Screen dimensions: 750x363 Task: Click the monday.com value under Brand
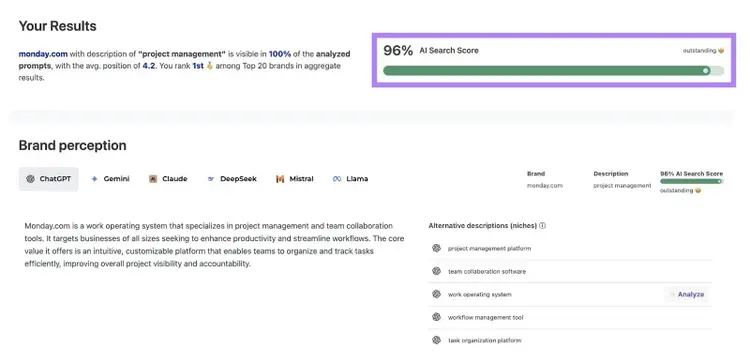[x=545, y=186]
